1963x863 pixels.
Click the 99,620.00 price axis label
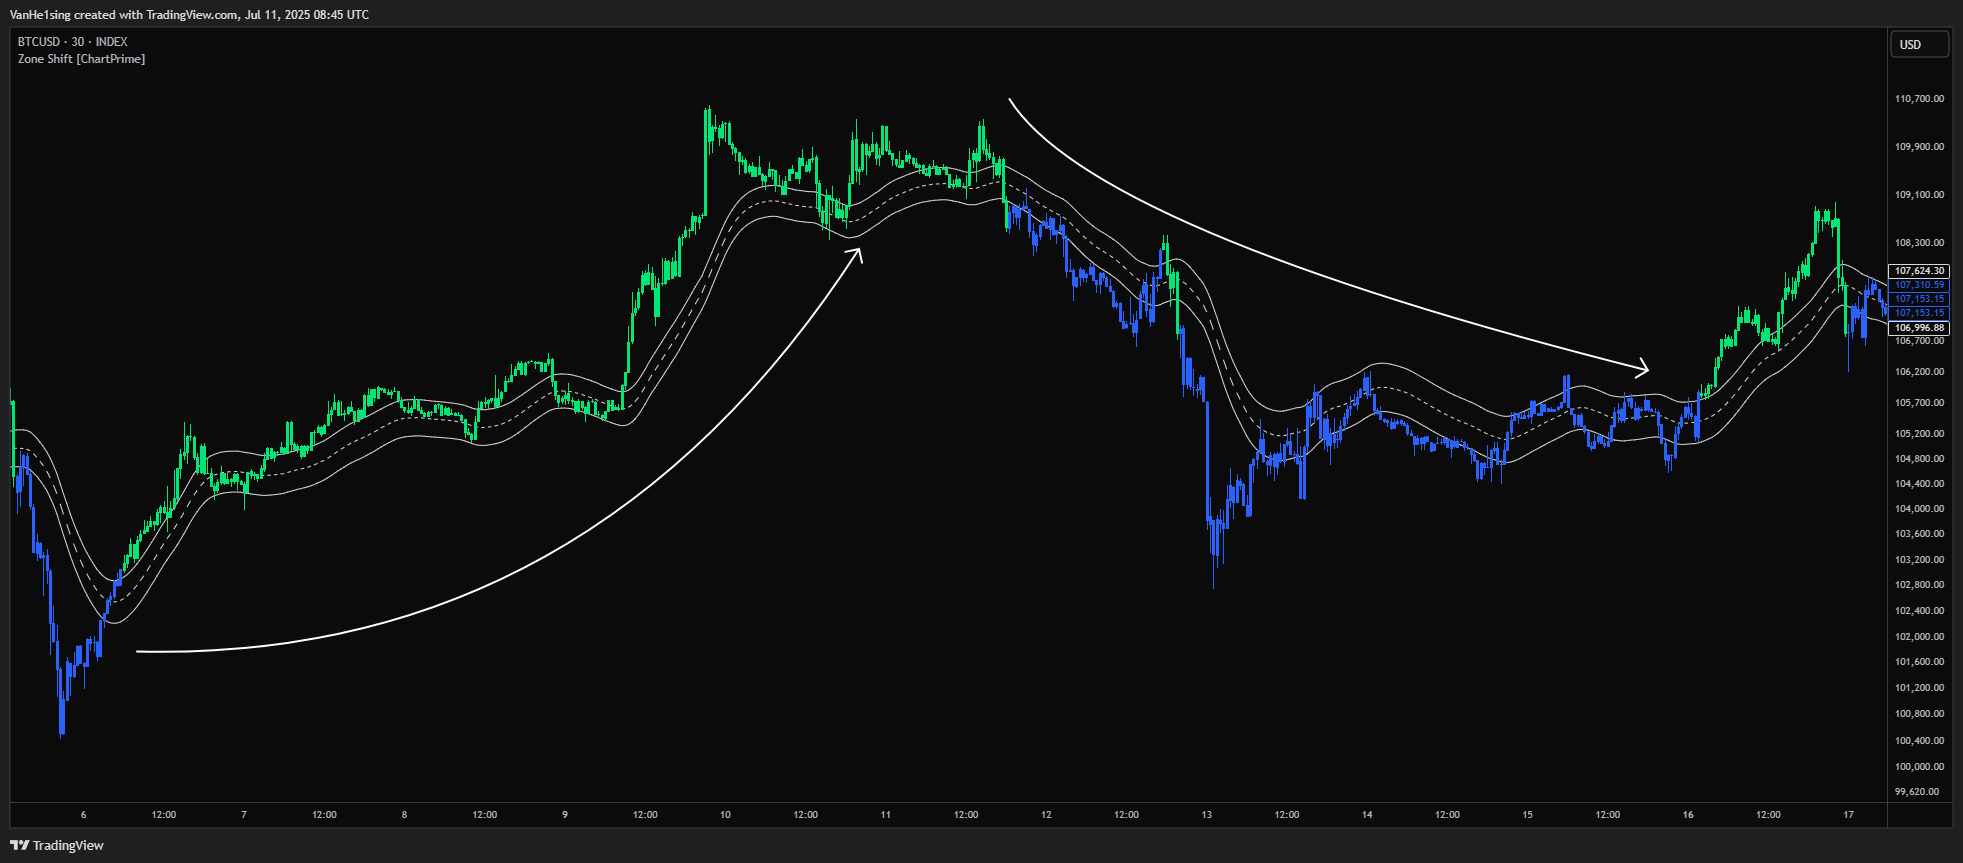point(1917,792)
